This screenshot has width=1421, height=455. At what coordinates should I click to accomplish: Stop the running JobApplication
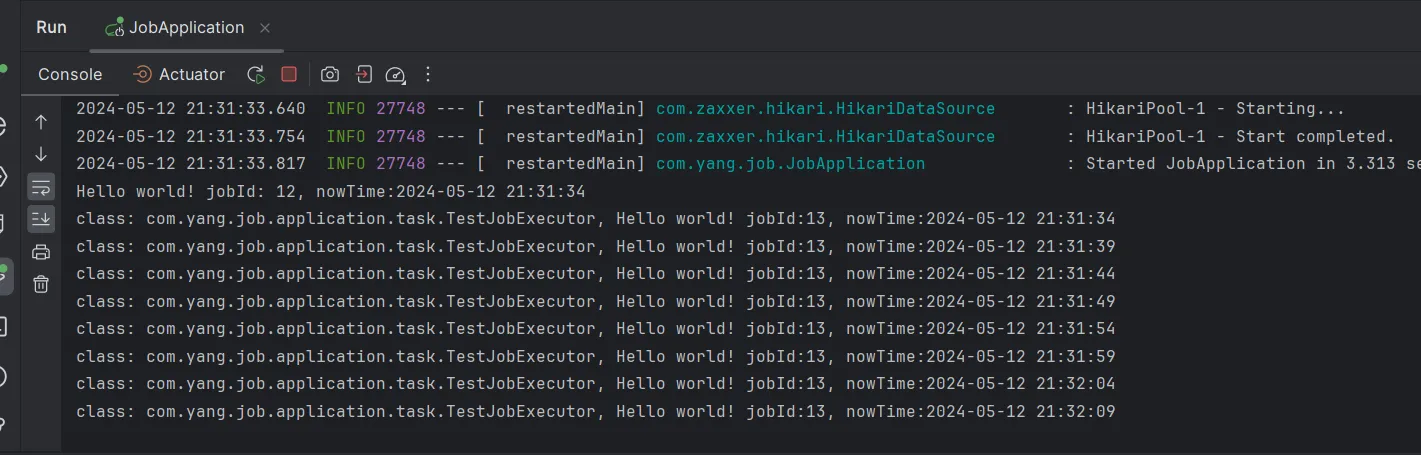[289, 74]
